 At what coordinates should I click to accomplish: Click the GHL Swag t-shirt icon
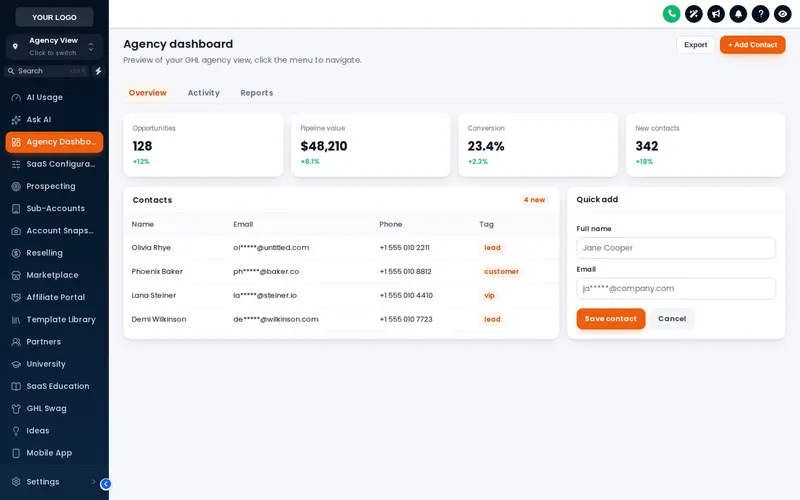16,409
